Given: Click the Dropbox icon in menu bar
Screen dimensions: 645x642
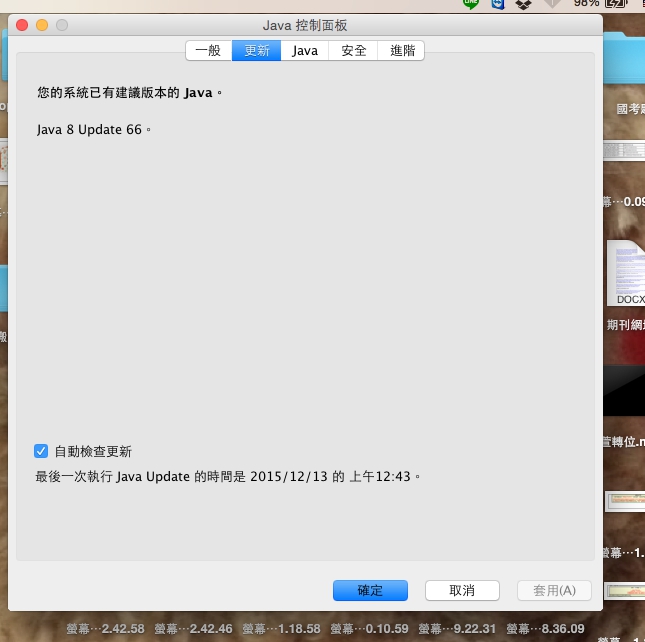Looking at the screenshot, I should pyautogui.click(x=523, y=4).
